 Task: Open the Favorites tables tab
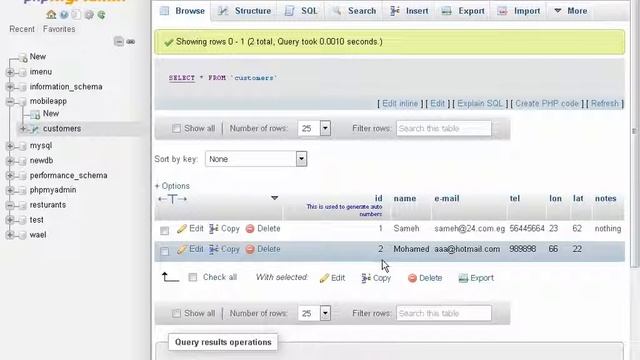[59, 29]
